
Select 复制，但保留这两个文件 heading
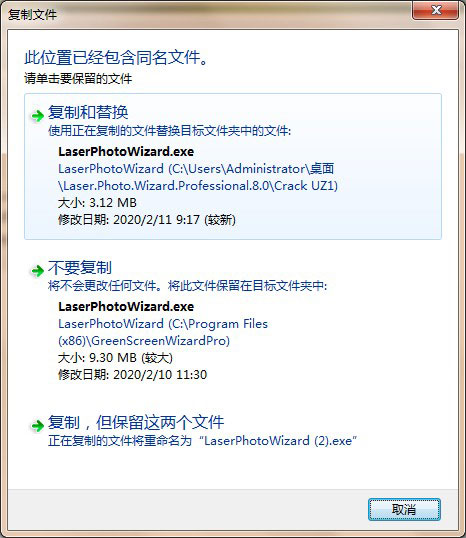tap(136, 422)
